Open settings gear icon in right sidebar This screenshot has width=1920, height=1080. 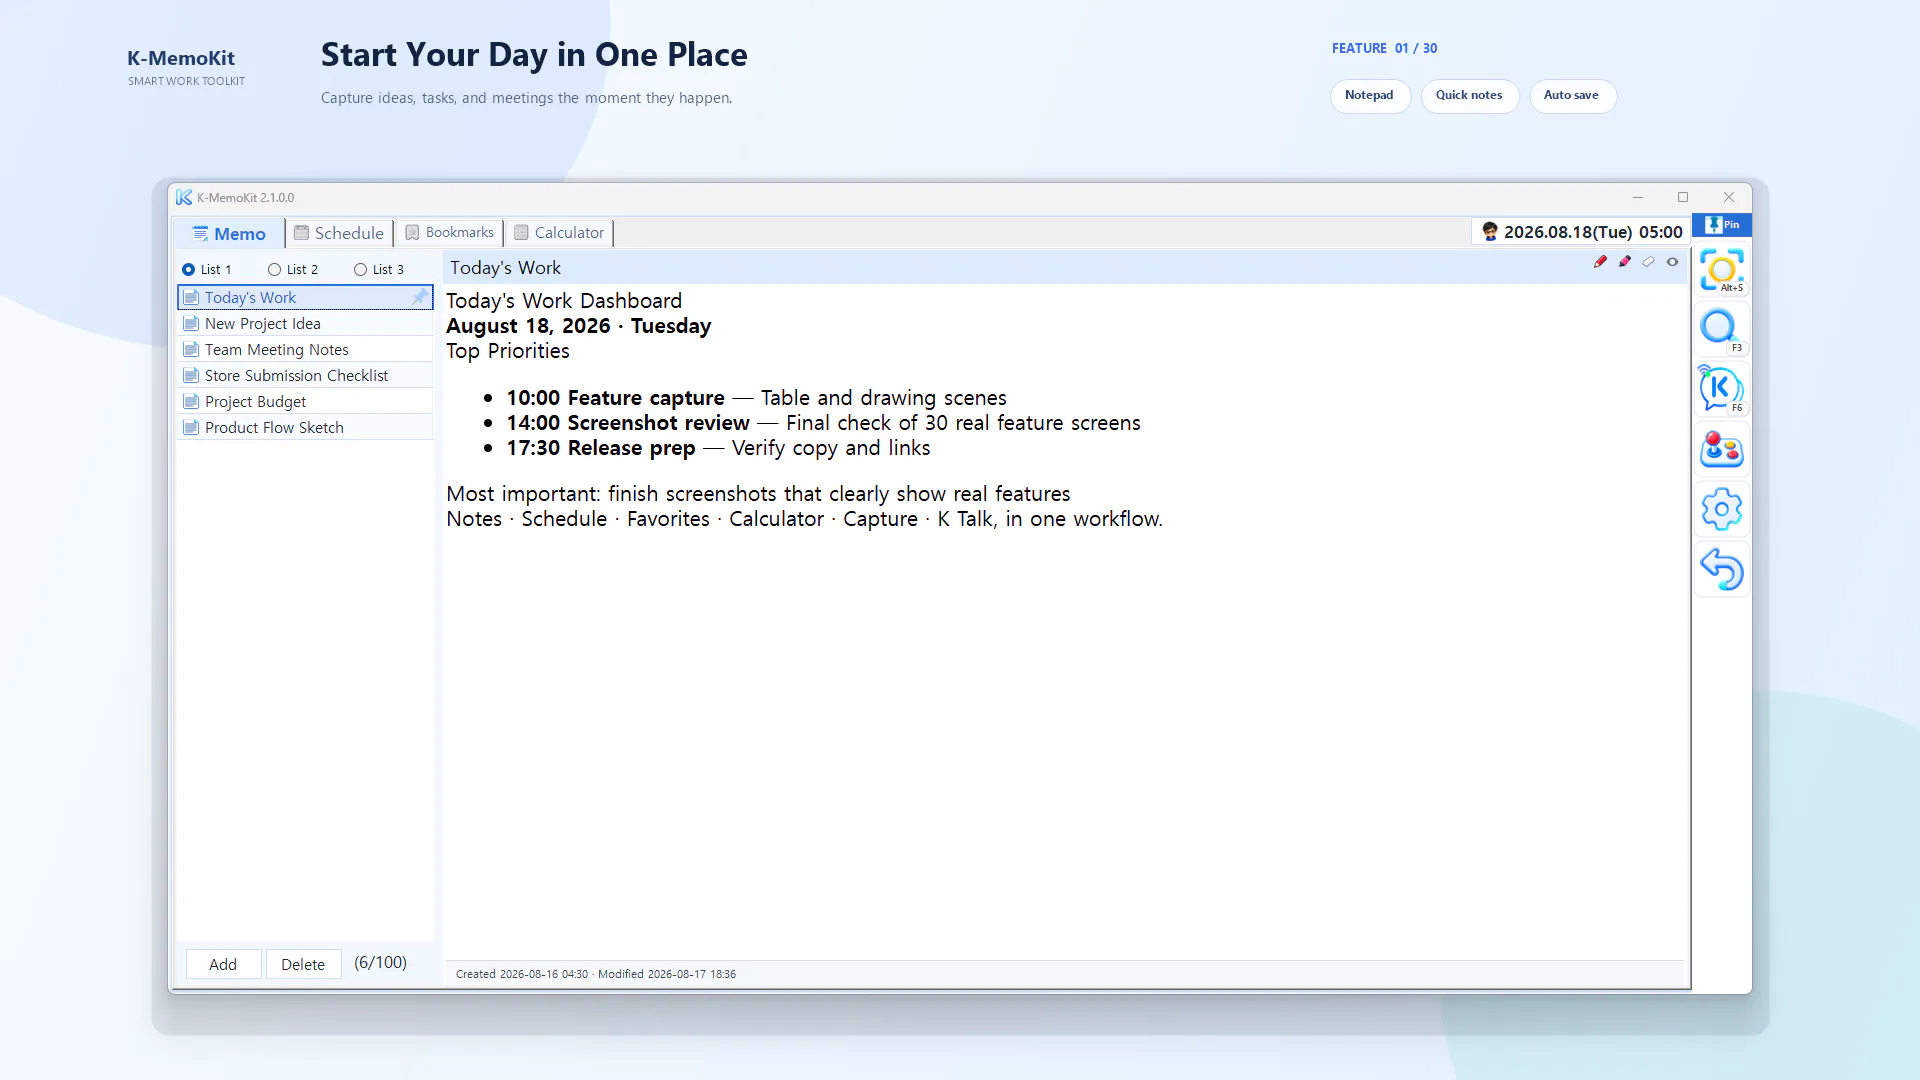(1721, 509)
